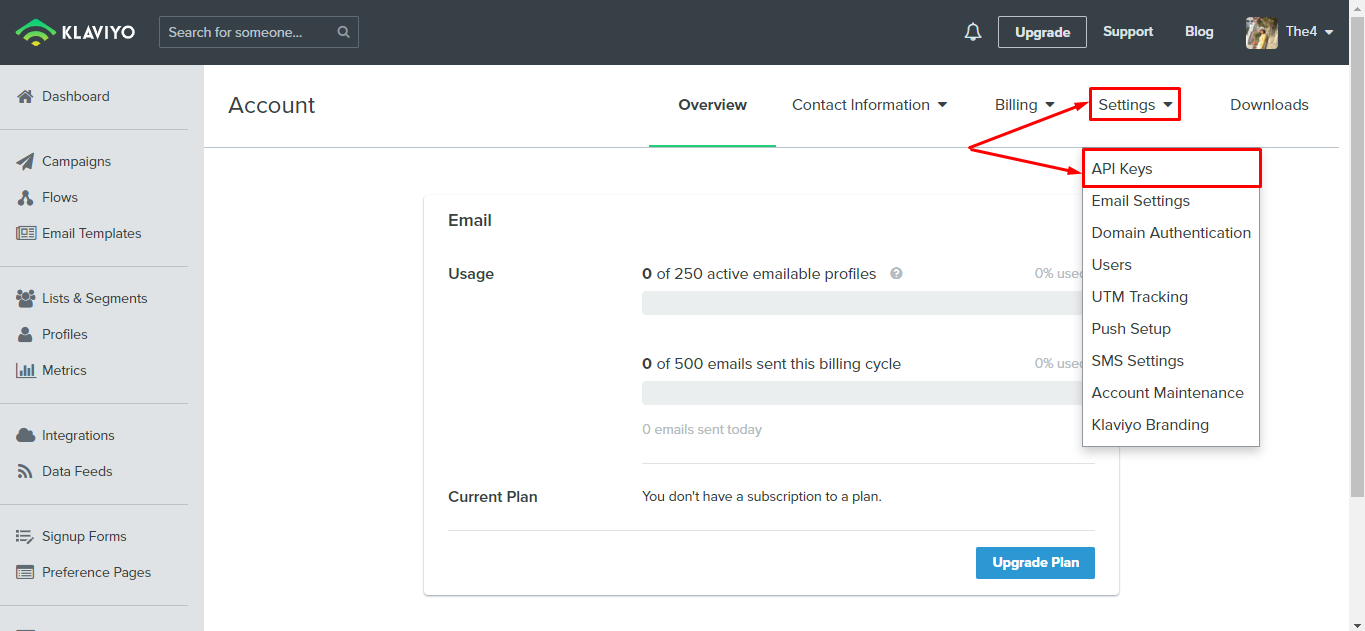Open Email Templates section
Image resolution: width=1365 pixels, height=631 pixels.
92,234
